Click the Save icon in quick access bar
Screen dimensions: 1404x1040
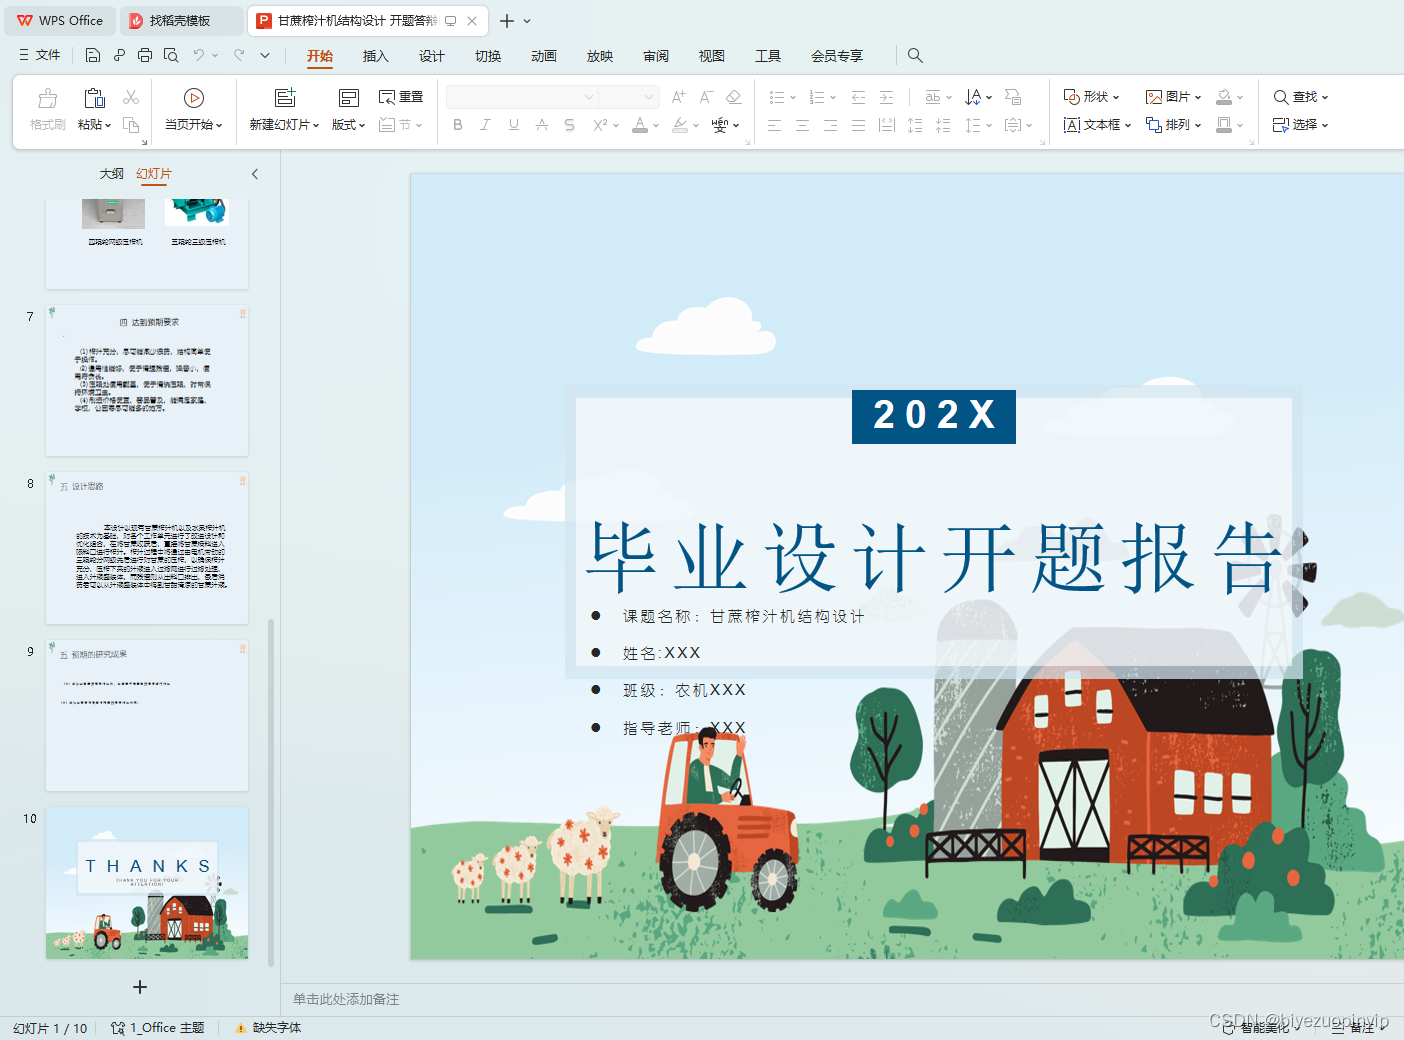pyautogui.click(x=93, y=55)
